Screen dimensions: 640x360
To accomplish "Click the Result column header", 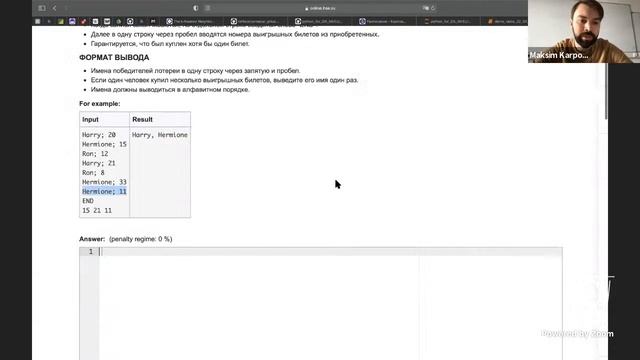I will coord(142,120).
